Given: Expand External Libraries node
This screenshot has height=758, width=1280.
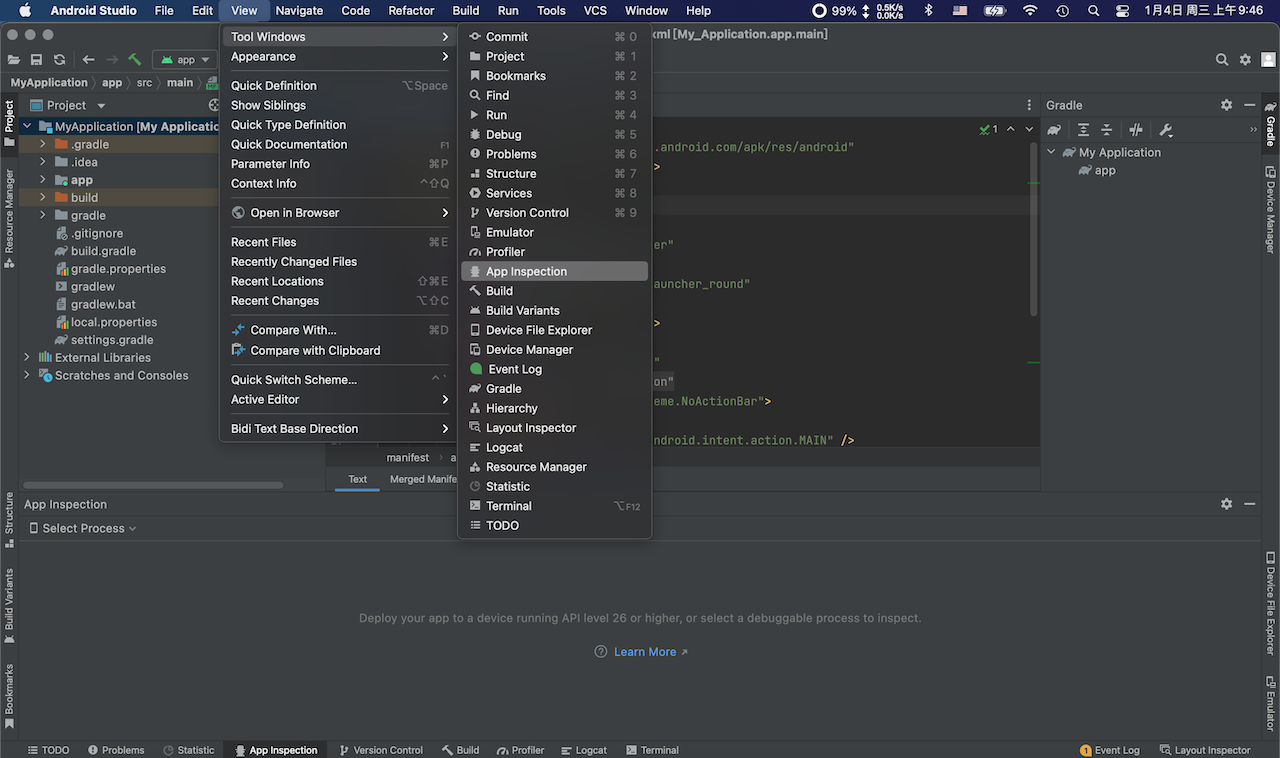Looking at the screenshot, I should pyautogui.click(x=27, y=358).
